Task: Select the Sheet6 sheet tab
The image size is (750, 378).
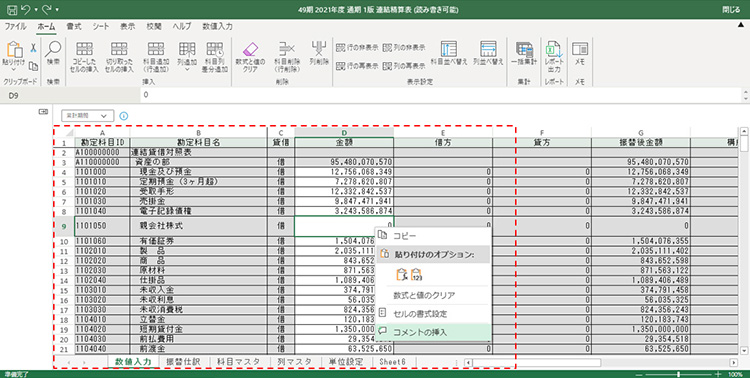Action: [x=392, y=362]
